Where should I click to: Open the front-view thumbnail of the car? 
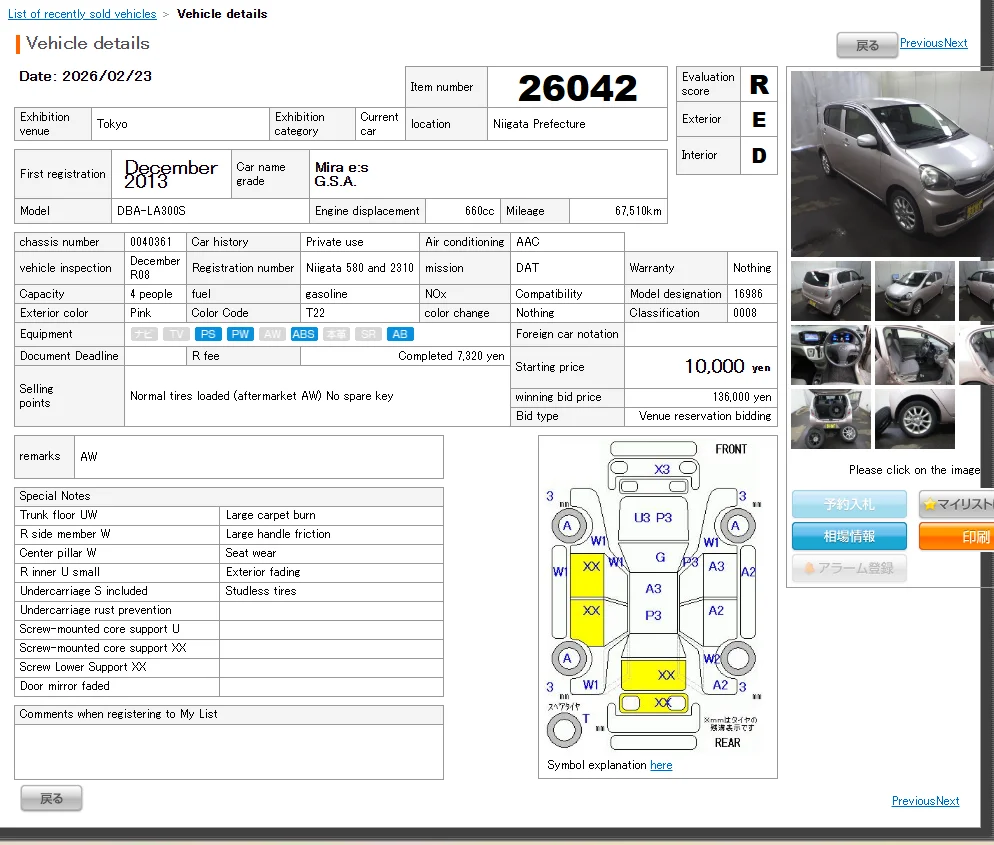tap(914, 291)
